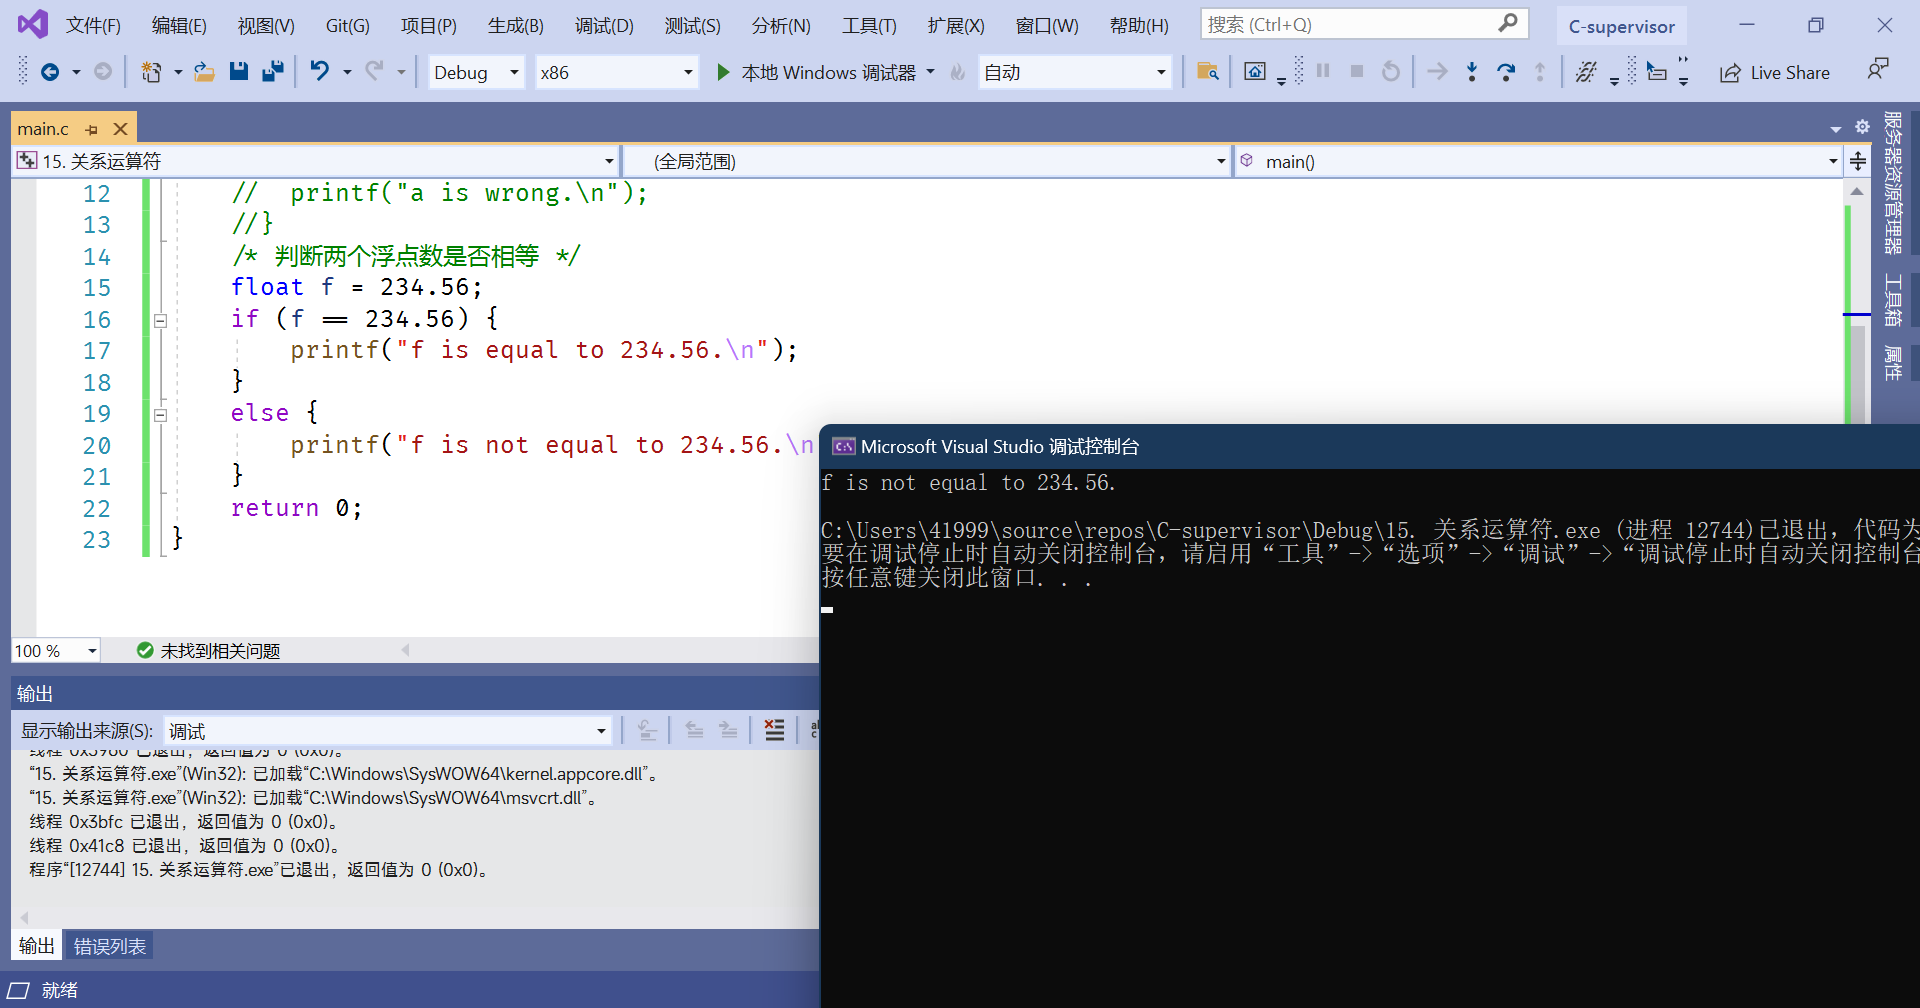Open the main() member dropdown

(1538, 161)
